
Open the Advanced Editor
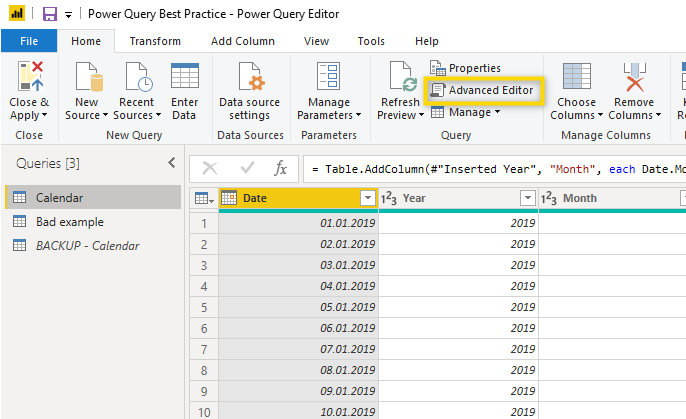coord(482,90)
